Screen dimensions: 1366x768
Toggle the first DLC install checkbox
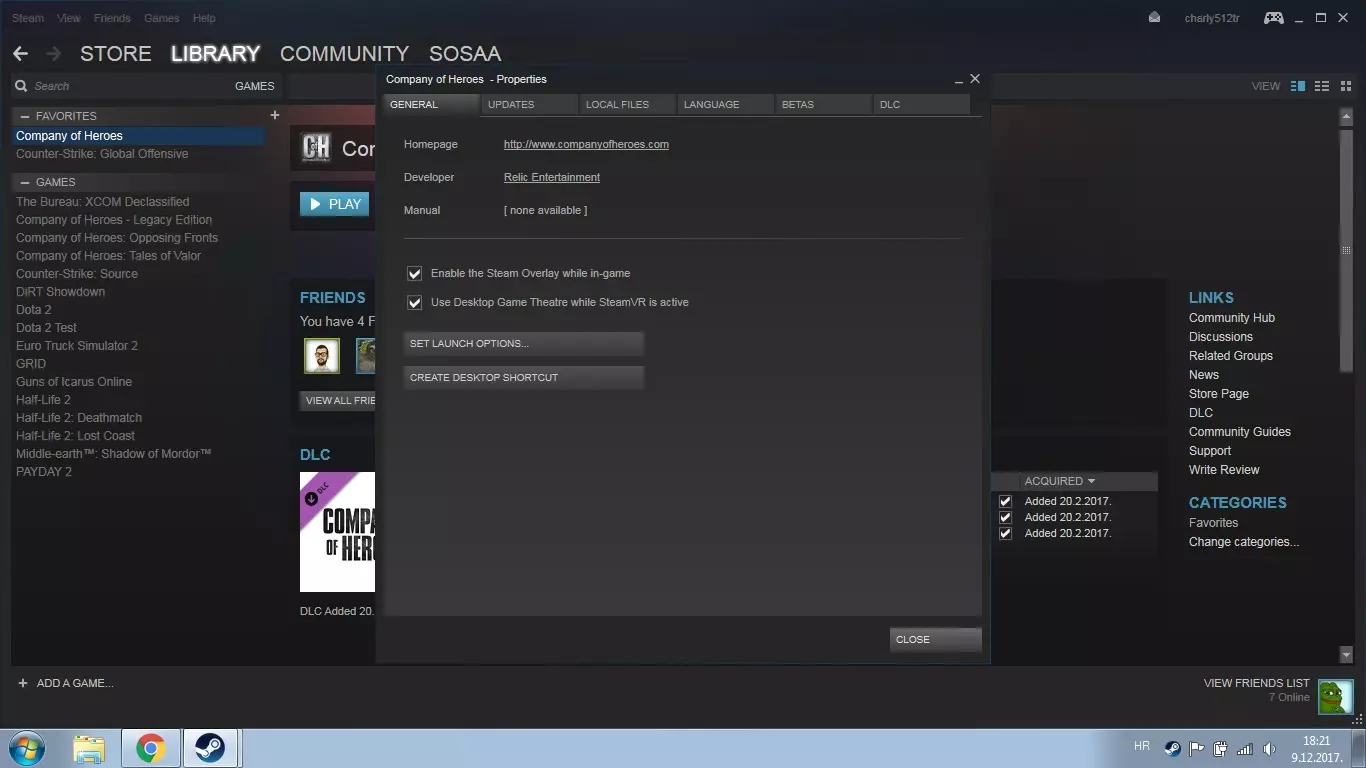pos(1005,501)
